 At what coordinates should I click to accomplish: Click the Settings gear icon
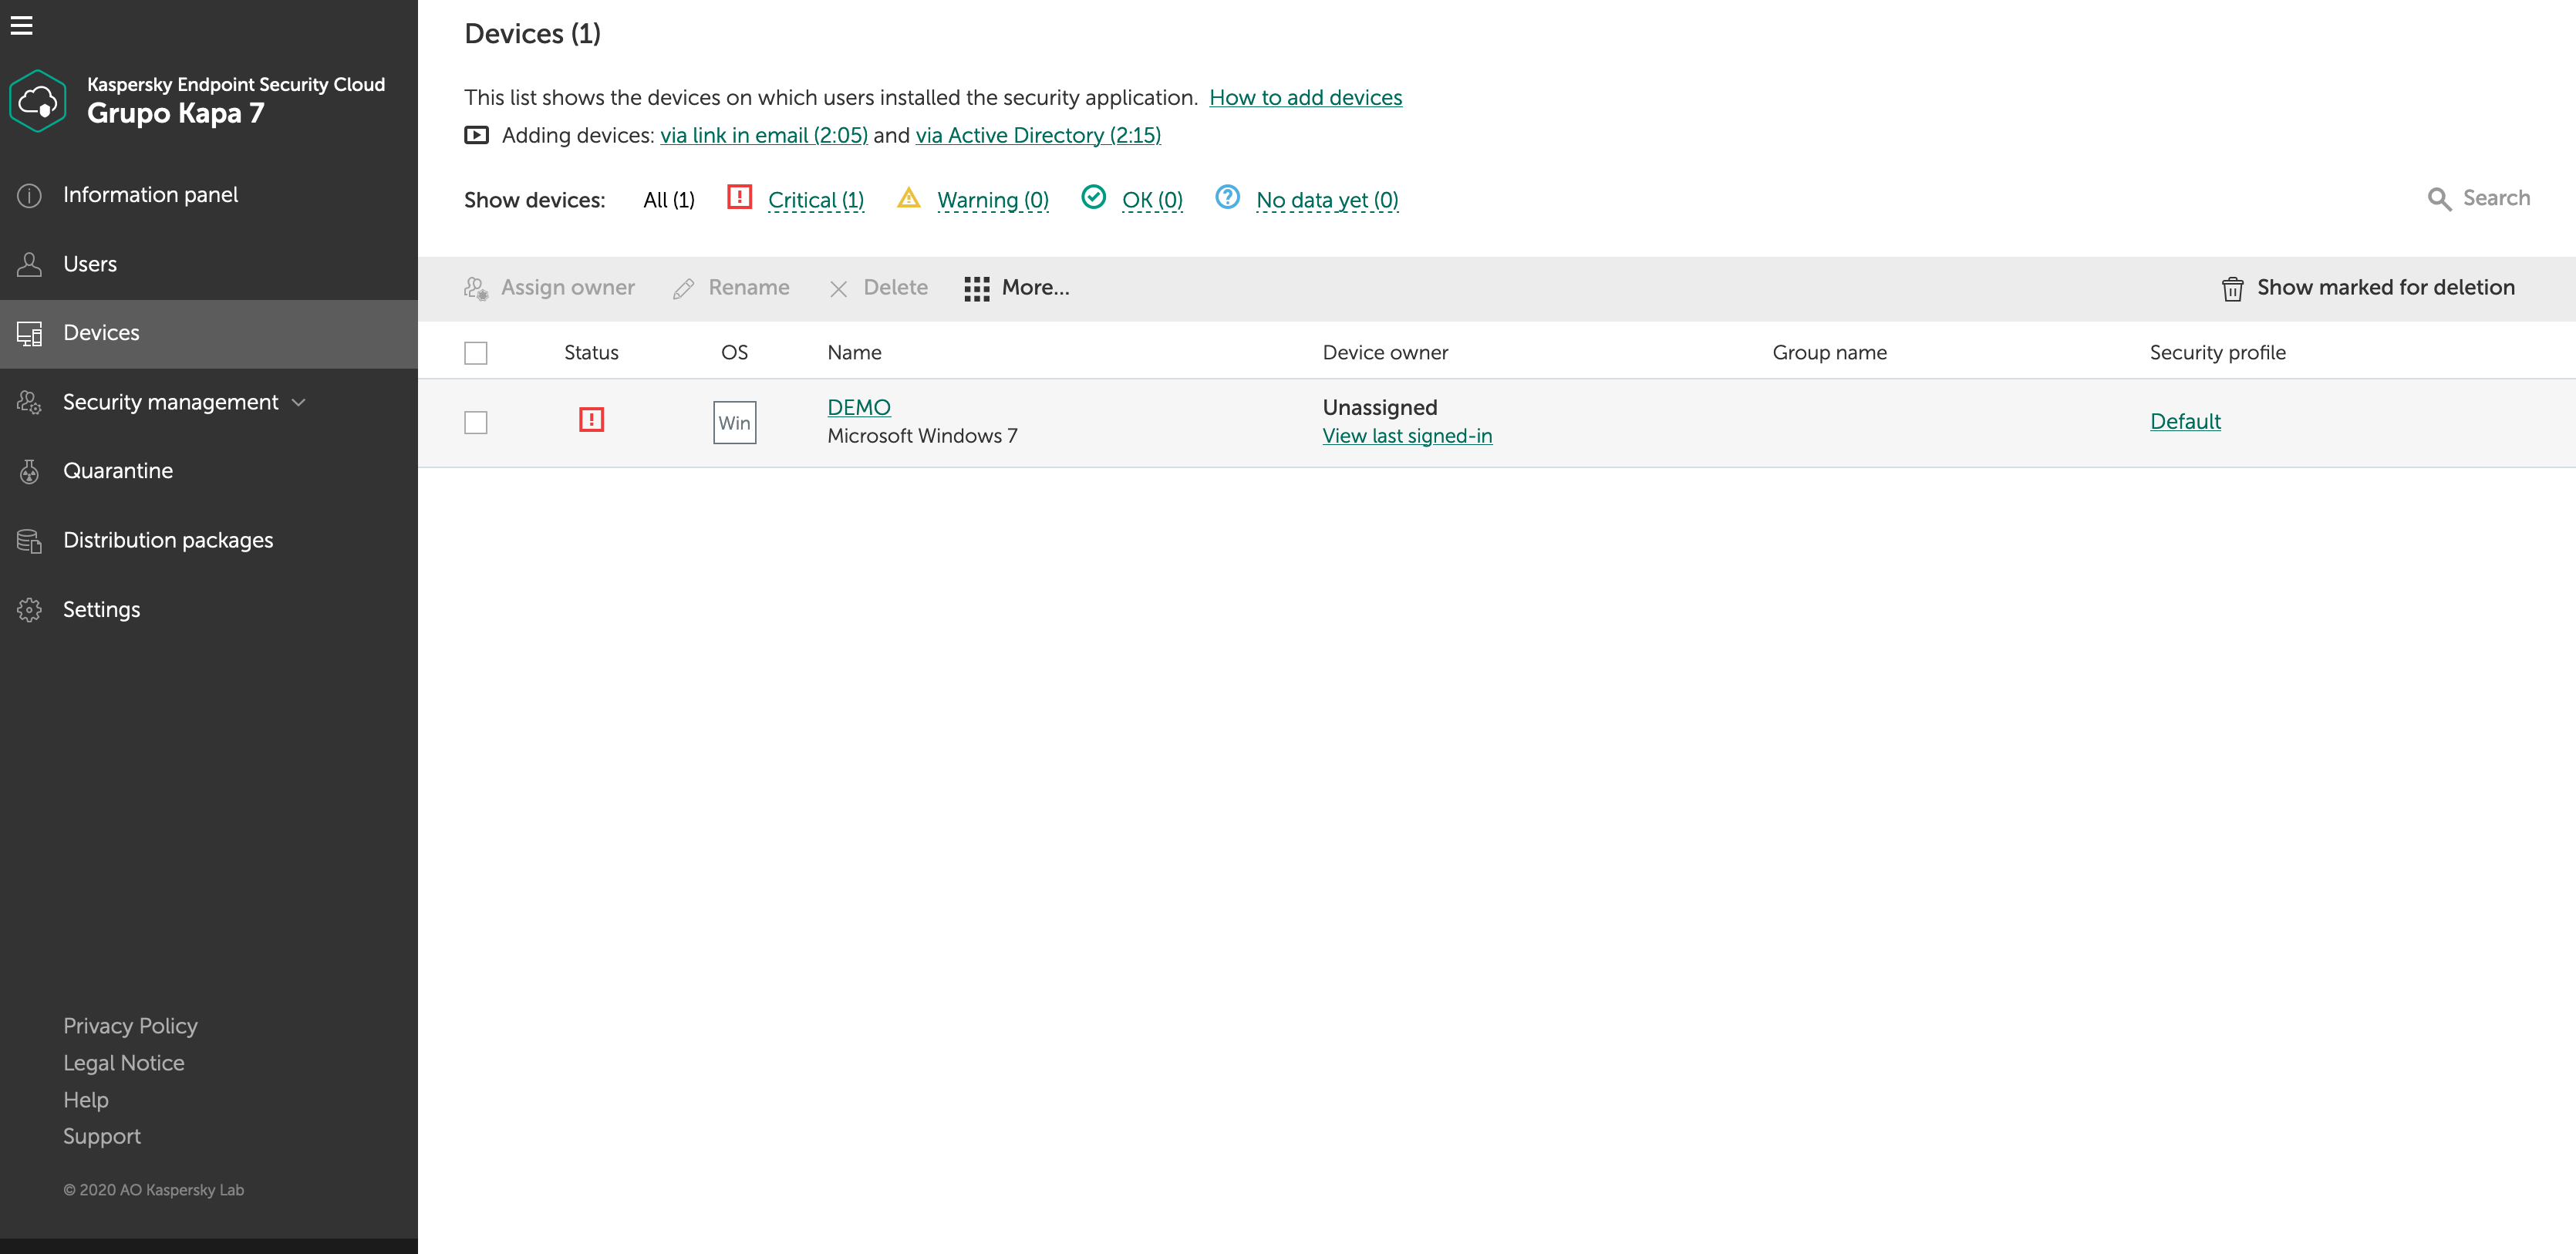[x=29, y=609]
